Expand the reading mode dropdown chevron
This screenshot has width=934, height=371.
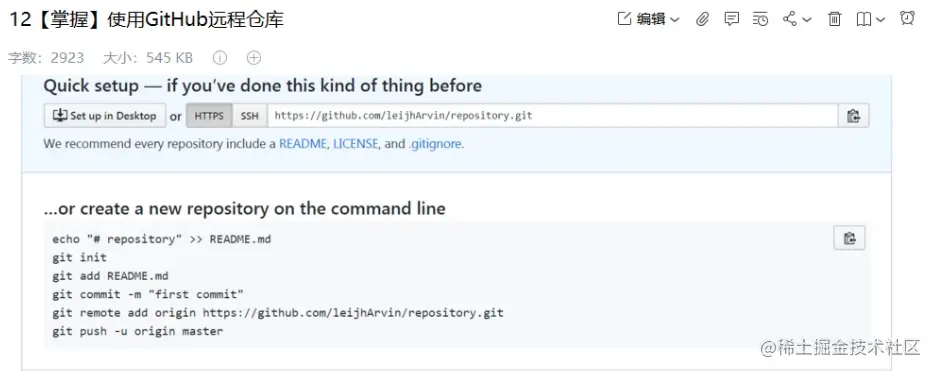880,20
